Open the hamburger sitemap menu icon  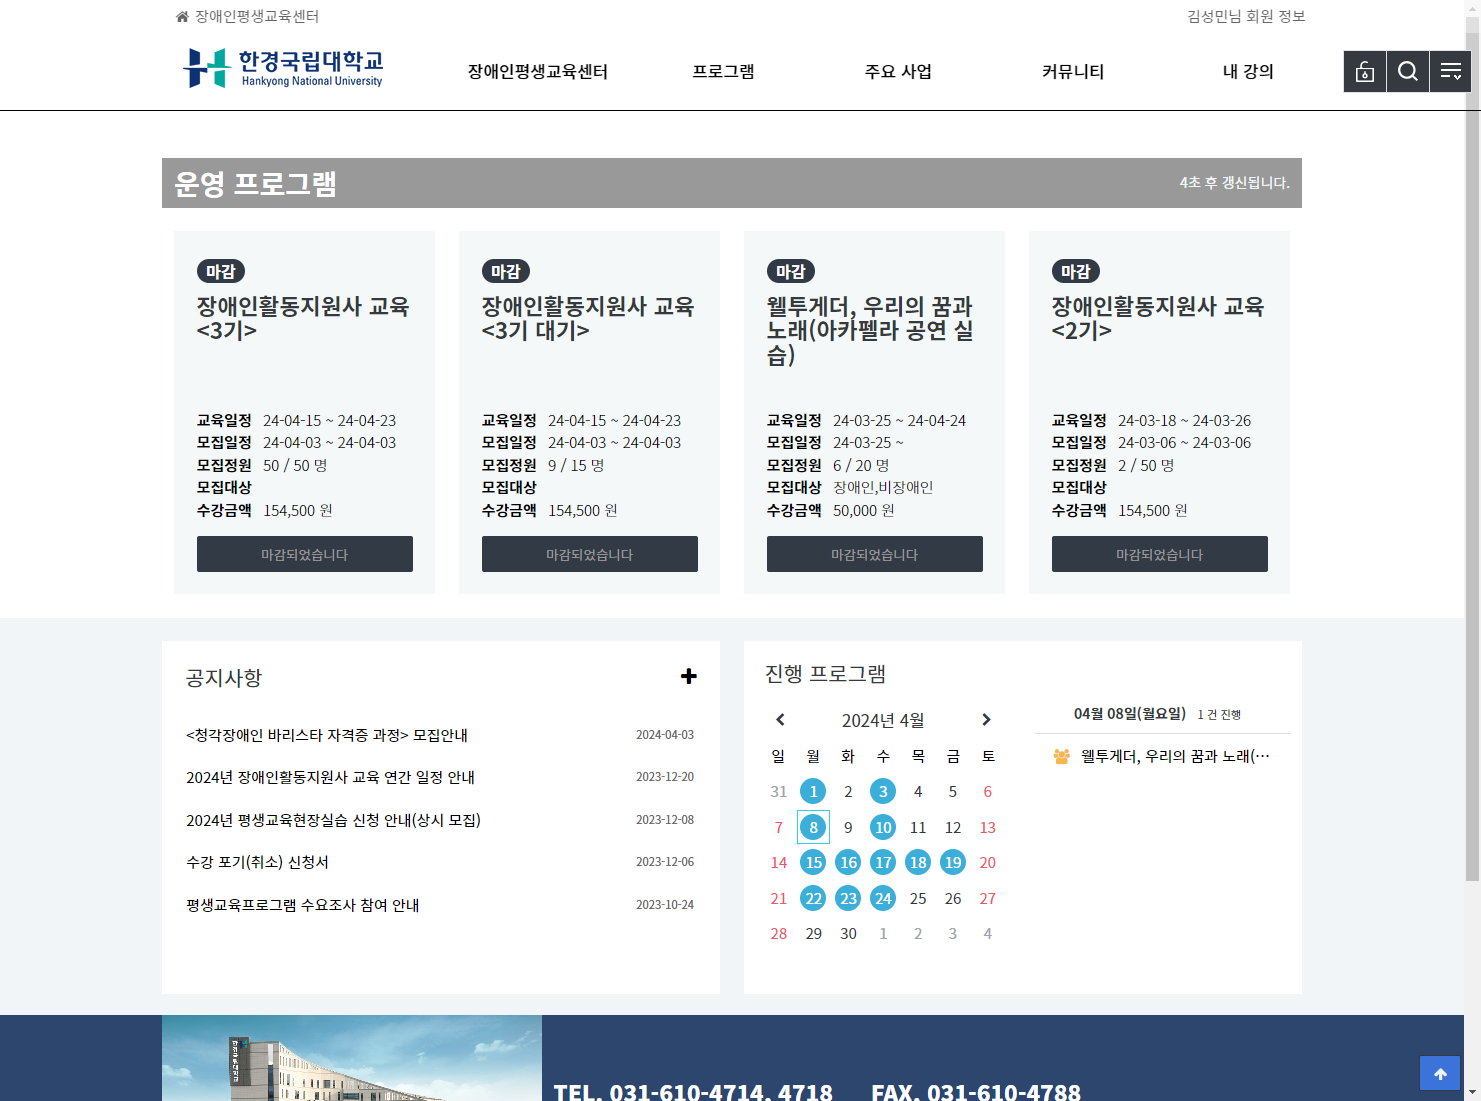pyautogui.click(x=1450, y=71)
